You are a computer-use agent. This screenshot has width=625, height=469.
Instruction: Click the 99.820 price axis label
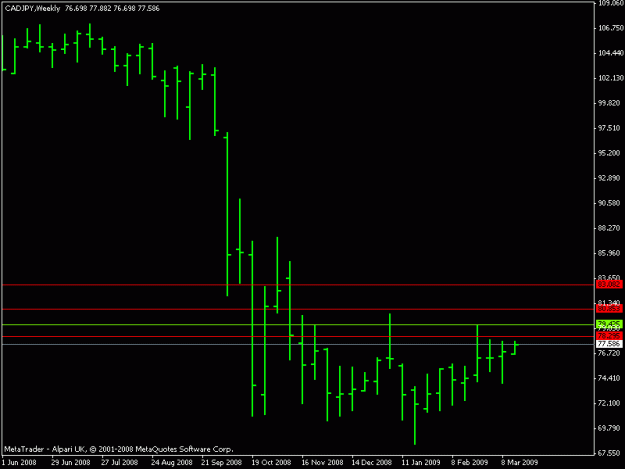609,103
